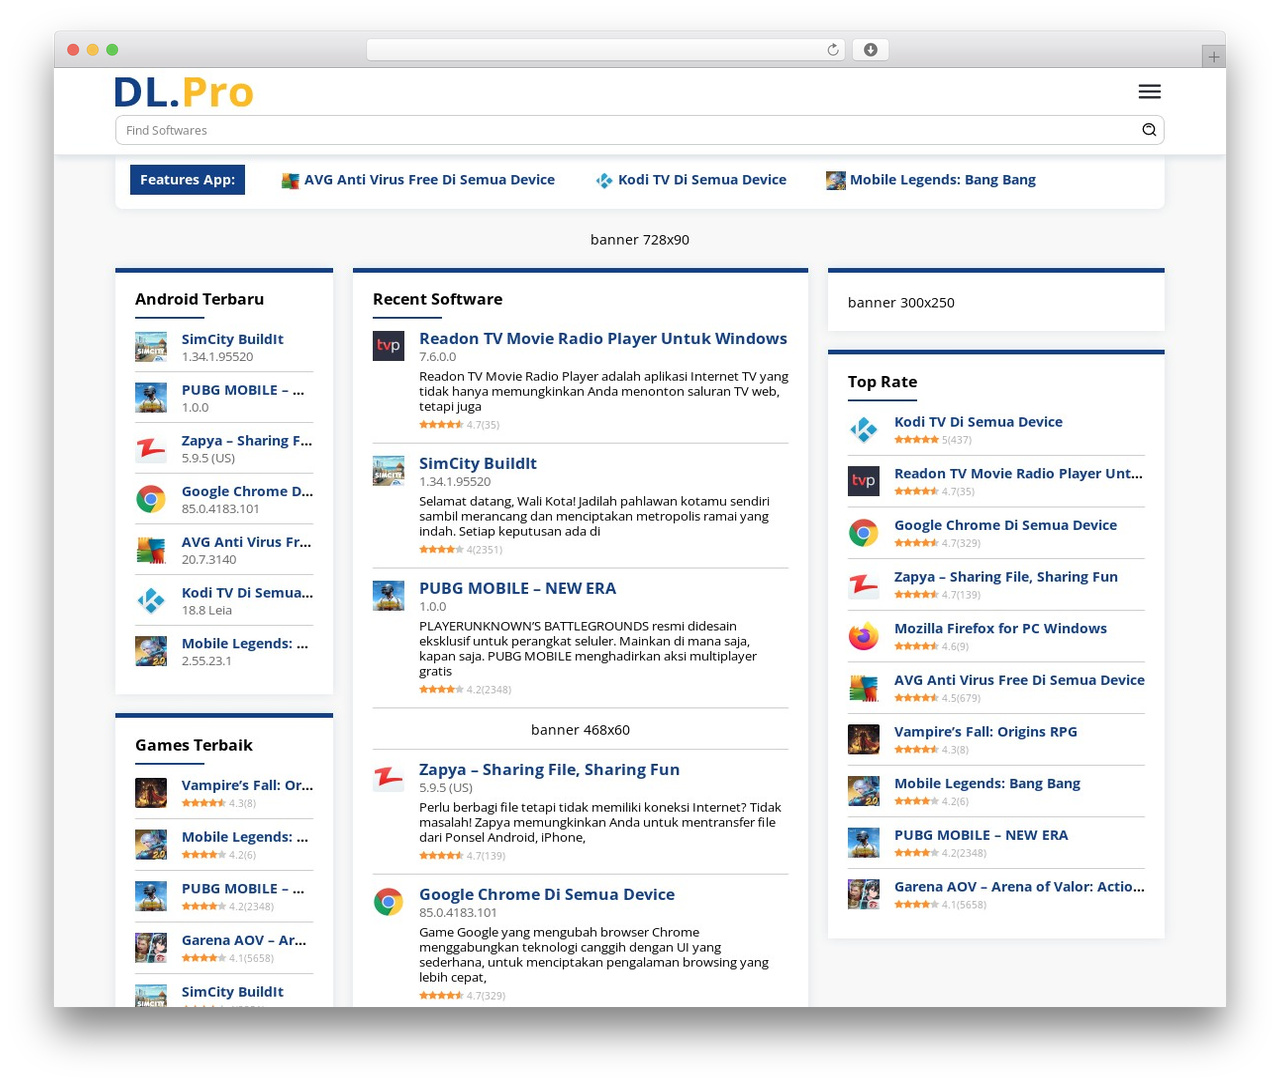Image resolution: width=1280 pixels, height=1084 pixels.
Task: Open AVG Anti Virus Free in Top Rate
Action: (1019, 680)
